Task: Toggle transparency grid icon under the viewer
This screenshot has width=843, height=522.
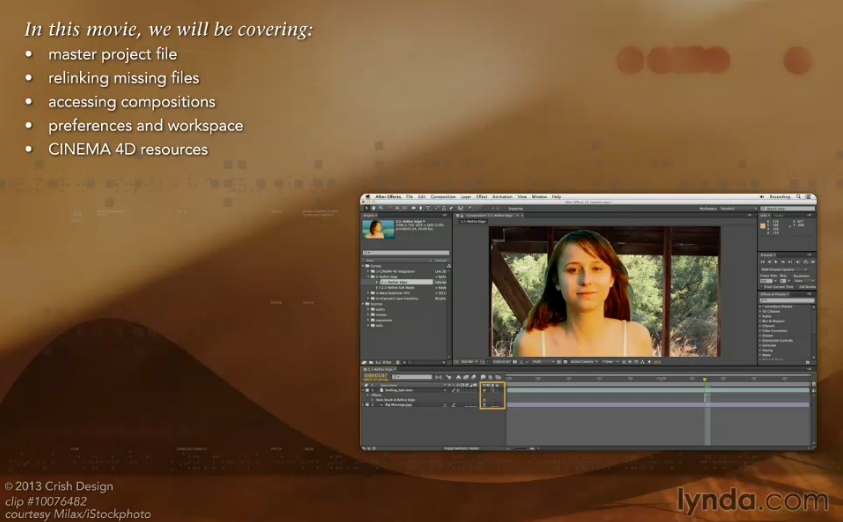Action: [565, 362]
